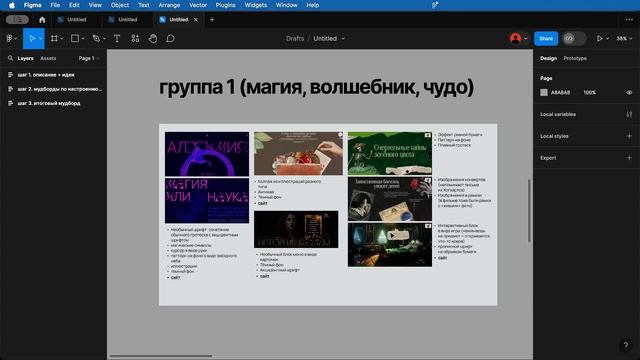
Task: Toggle the window sidebar pill control
Action: point(17,20)
